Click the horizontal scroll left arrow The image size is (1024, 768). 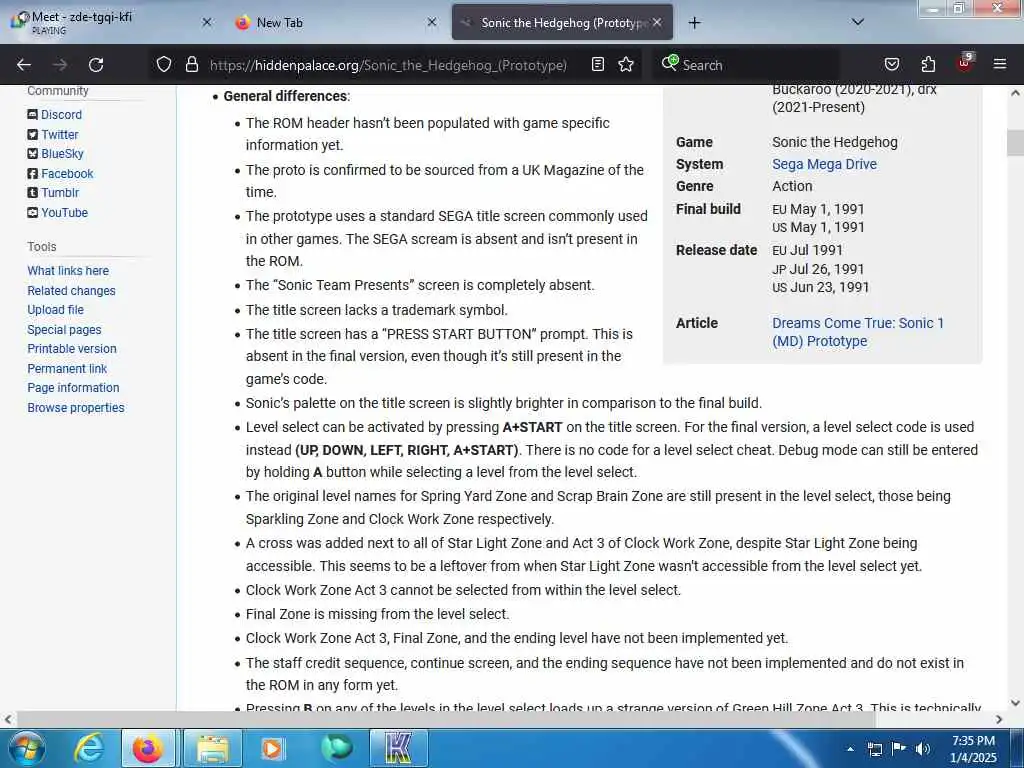[7, 720]
